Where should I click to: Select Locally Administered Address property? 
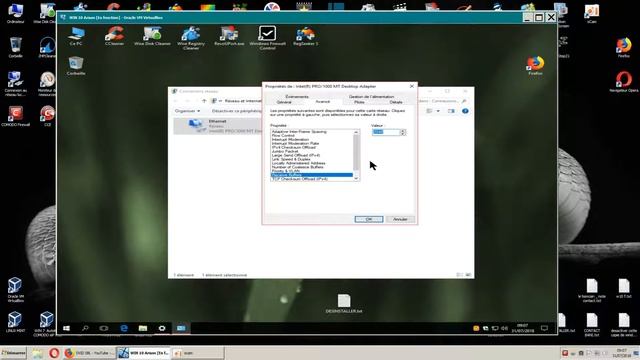click(312, 163)
